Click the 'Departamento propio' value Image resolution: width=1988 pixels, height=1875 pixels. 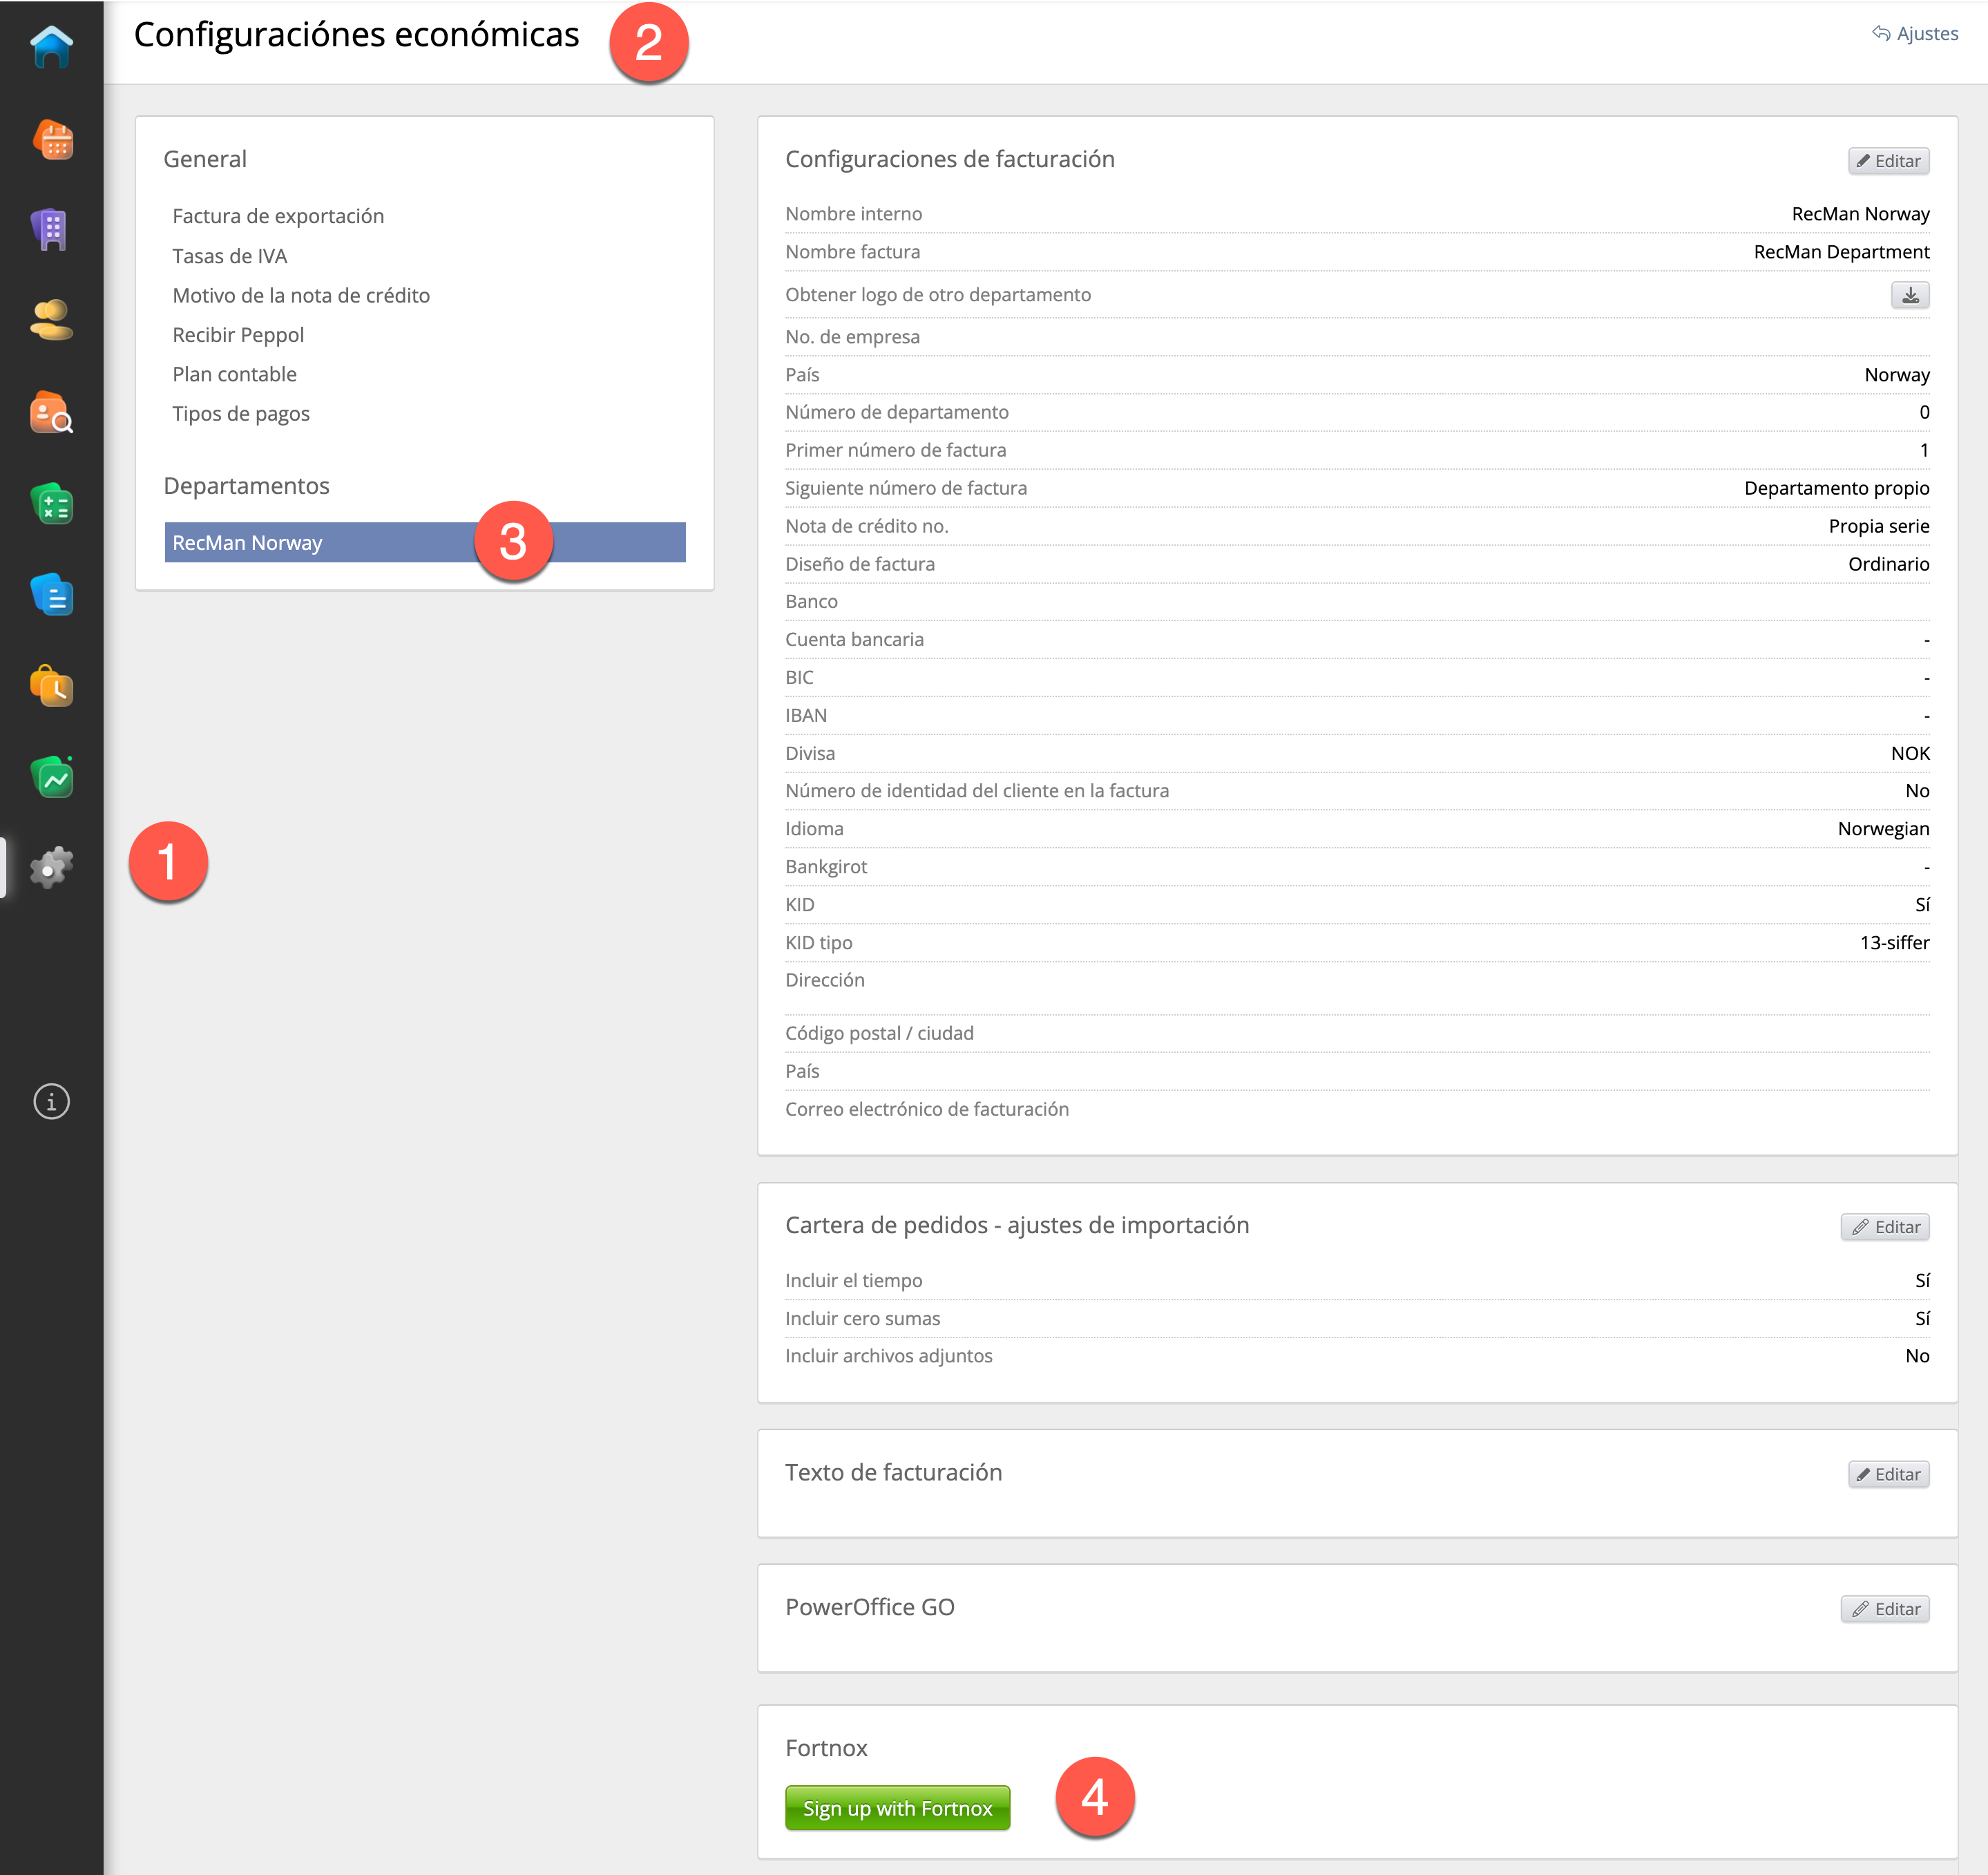[x=1836, y=488]
